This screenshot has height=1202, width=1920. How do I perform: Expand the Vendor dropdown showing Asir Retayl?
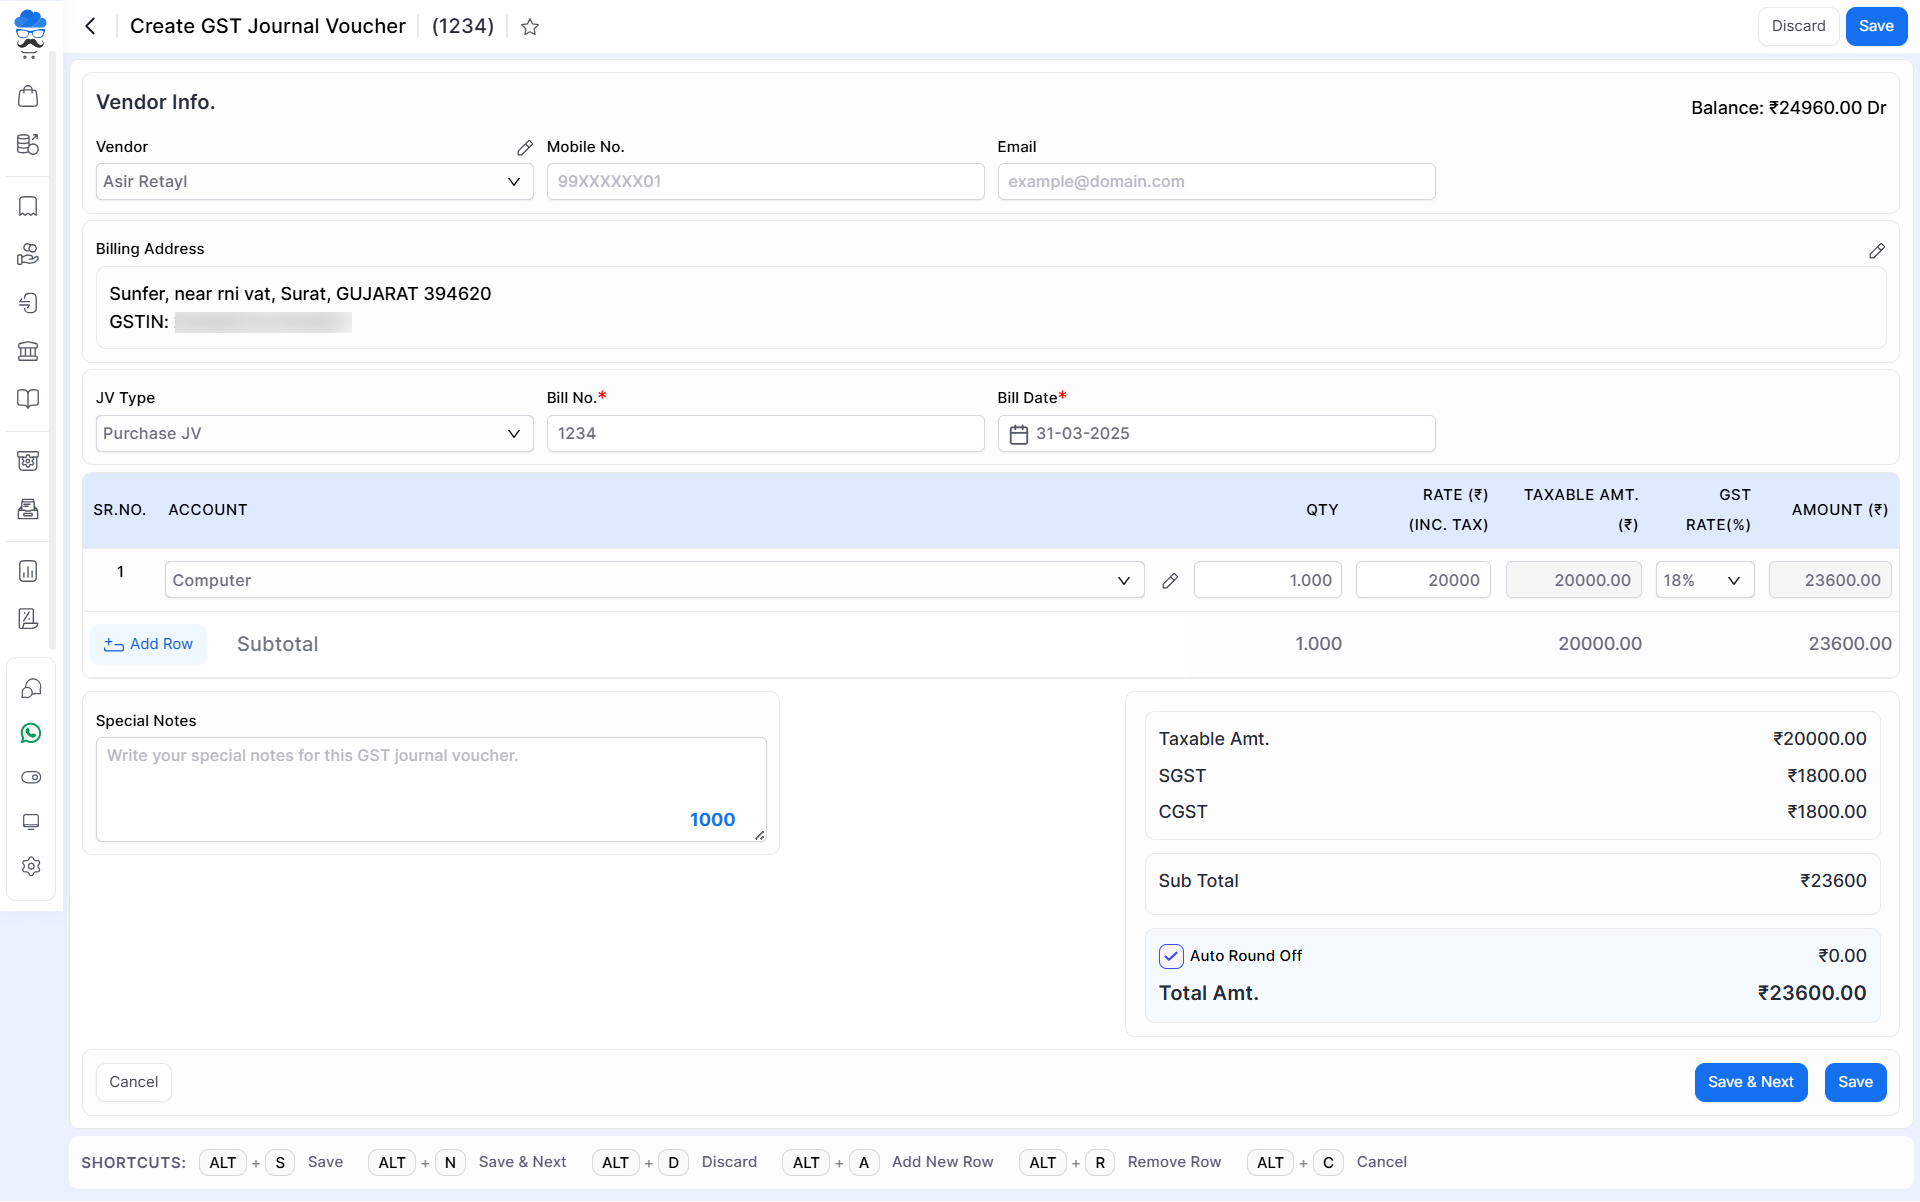(315, 182)
